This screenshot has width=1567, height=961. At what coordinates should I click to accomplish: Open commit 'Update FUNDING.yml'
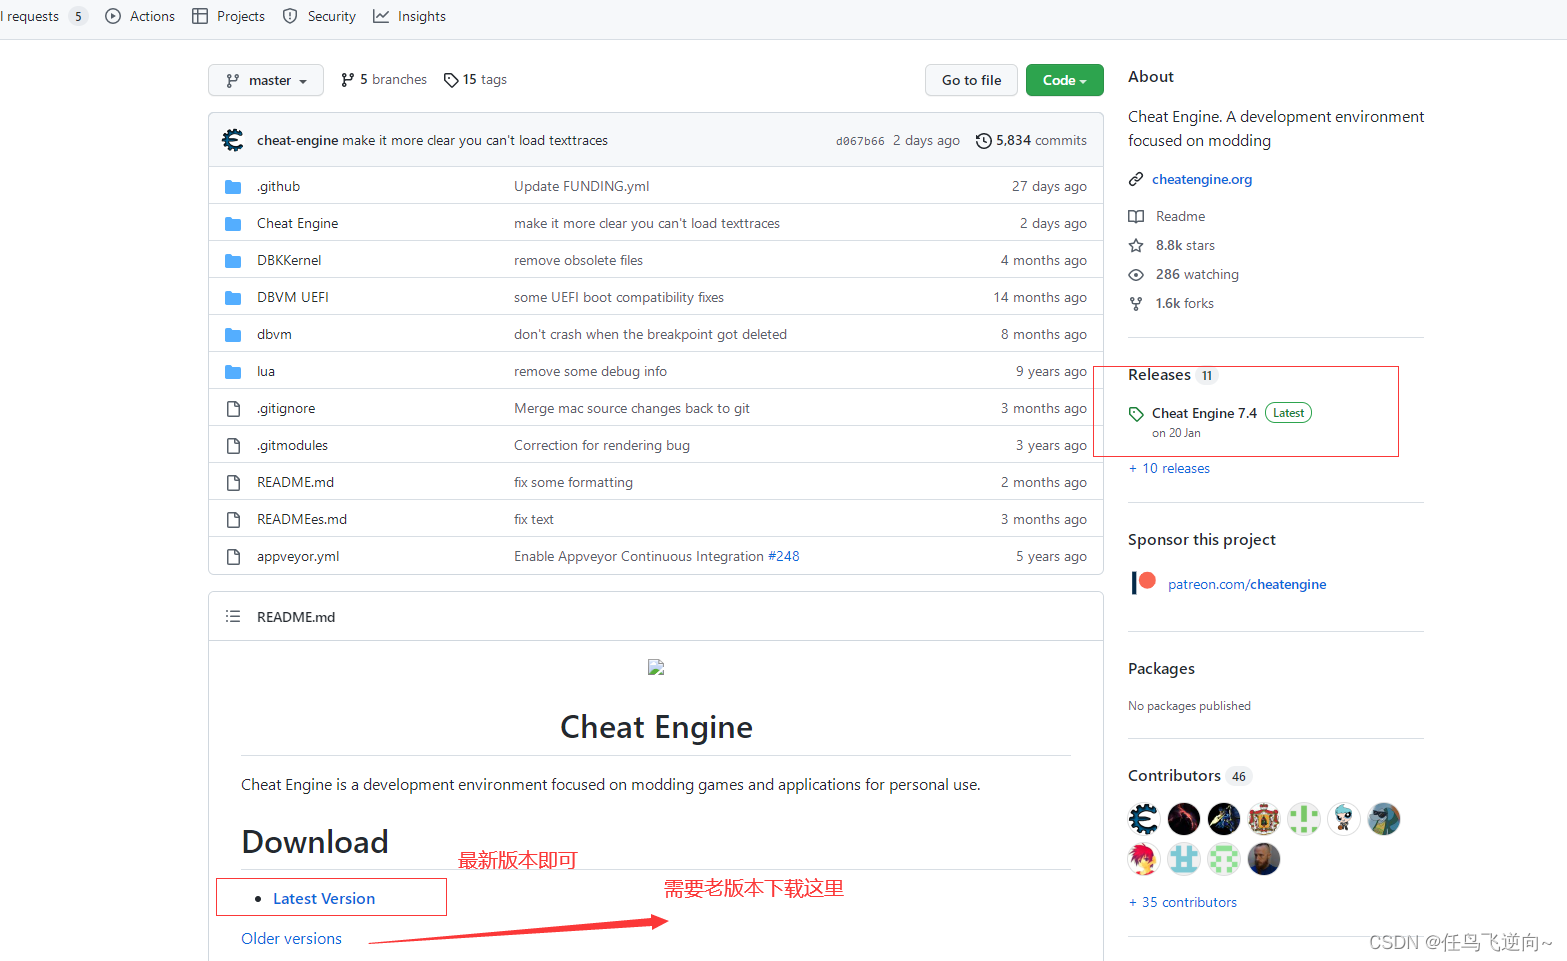tap(582, 187)
